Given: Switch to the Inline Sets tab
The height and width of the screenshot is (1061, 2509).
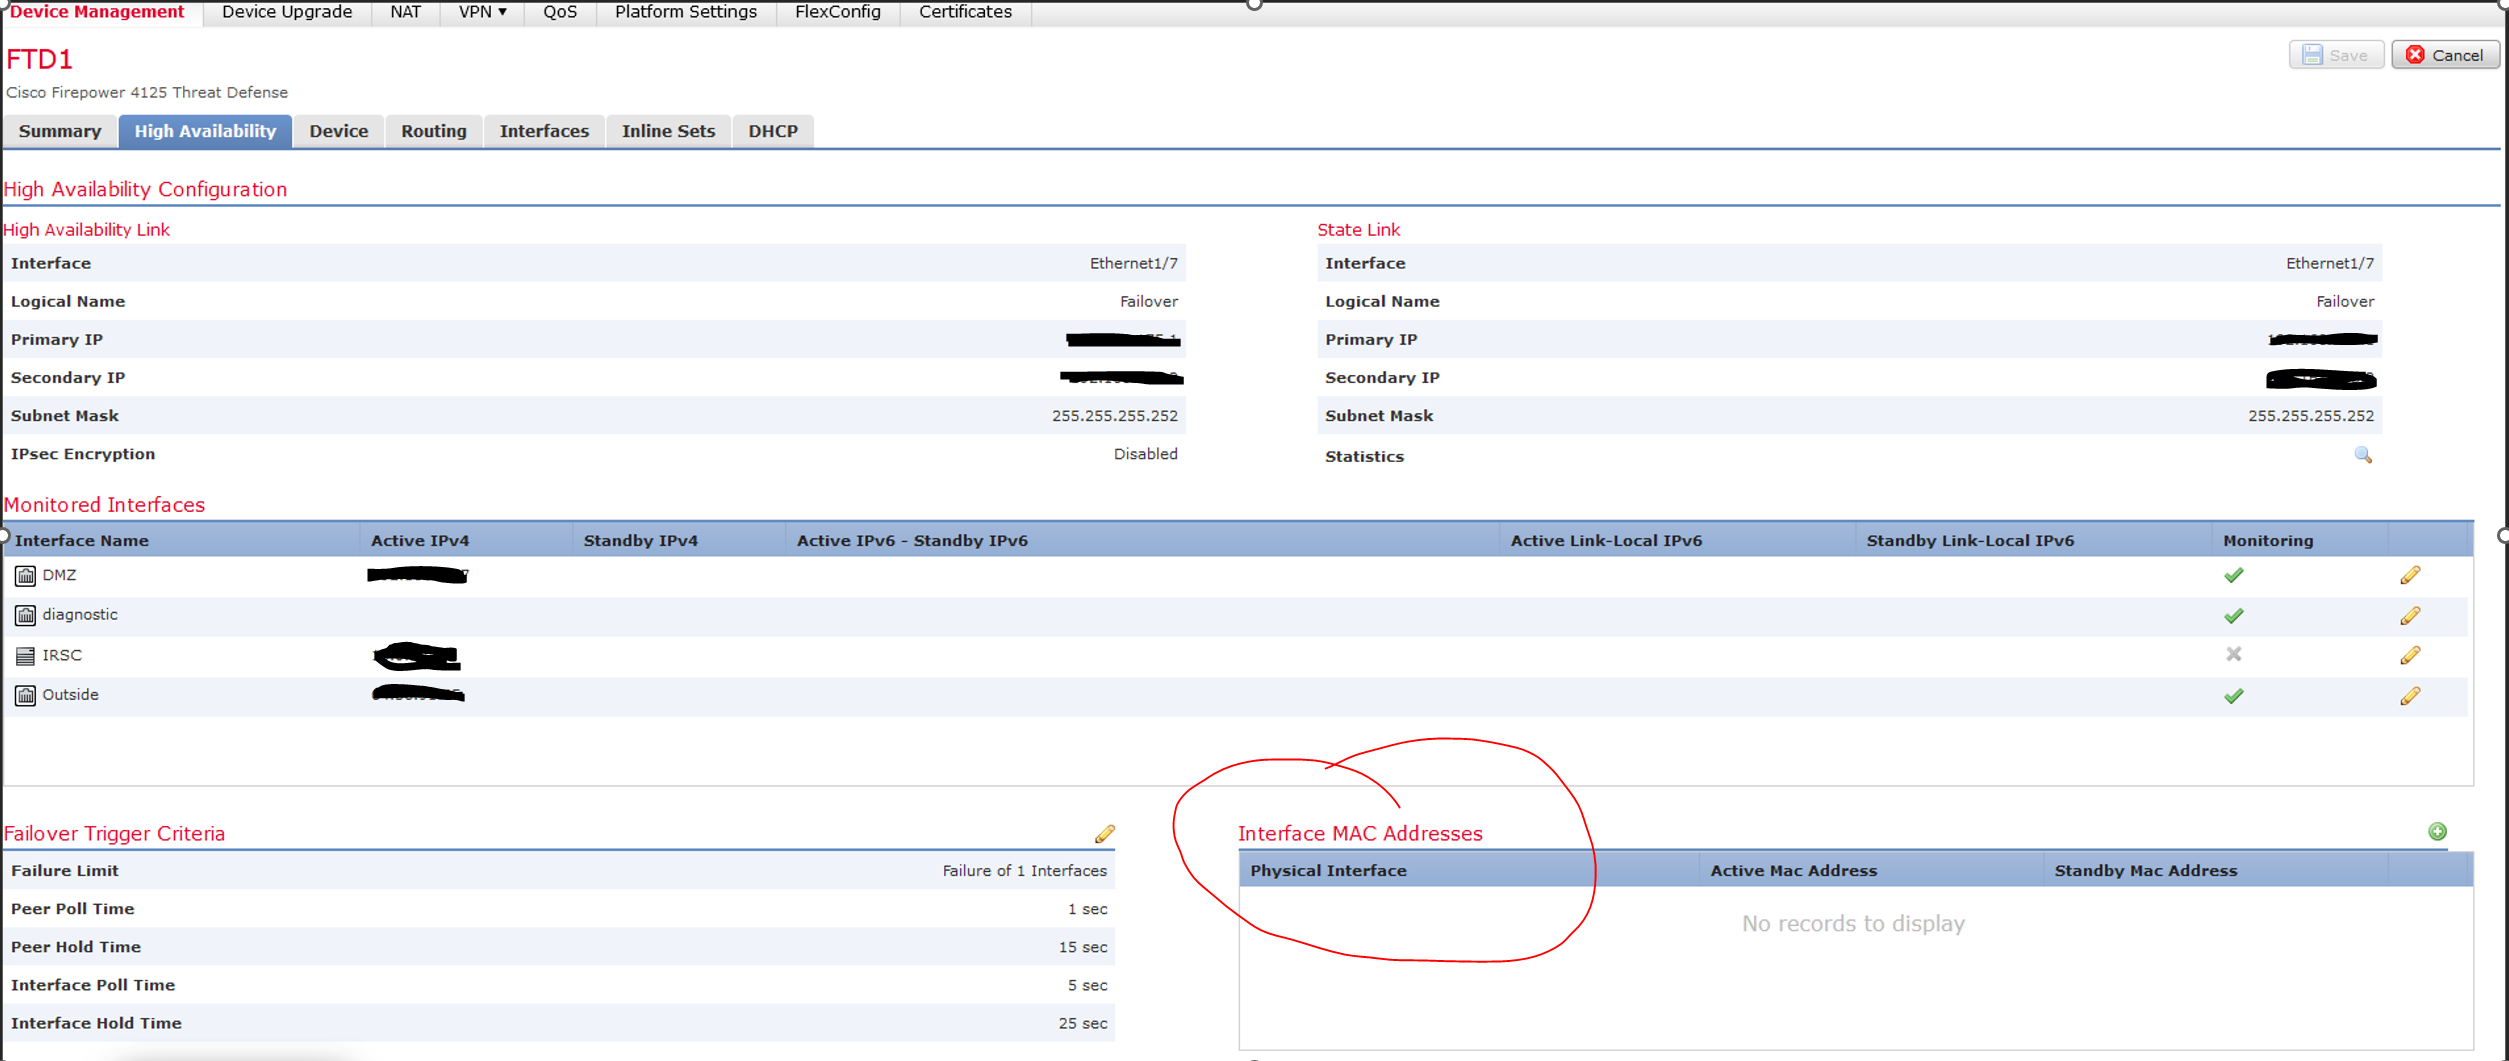Looking at the screenshot, I should [x=667, y=130].
